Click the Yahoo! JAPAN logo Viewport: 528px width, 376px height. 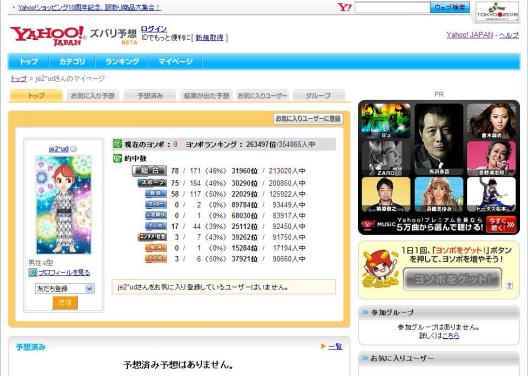(47, 35)
